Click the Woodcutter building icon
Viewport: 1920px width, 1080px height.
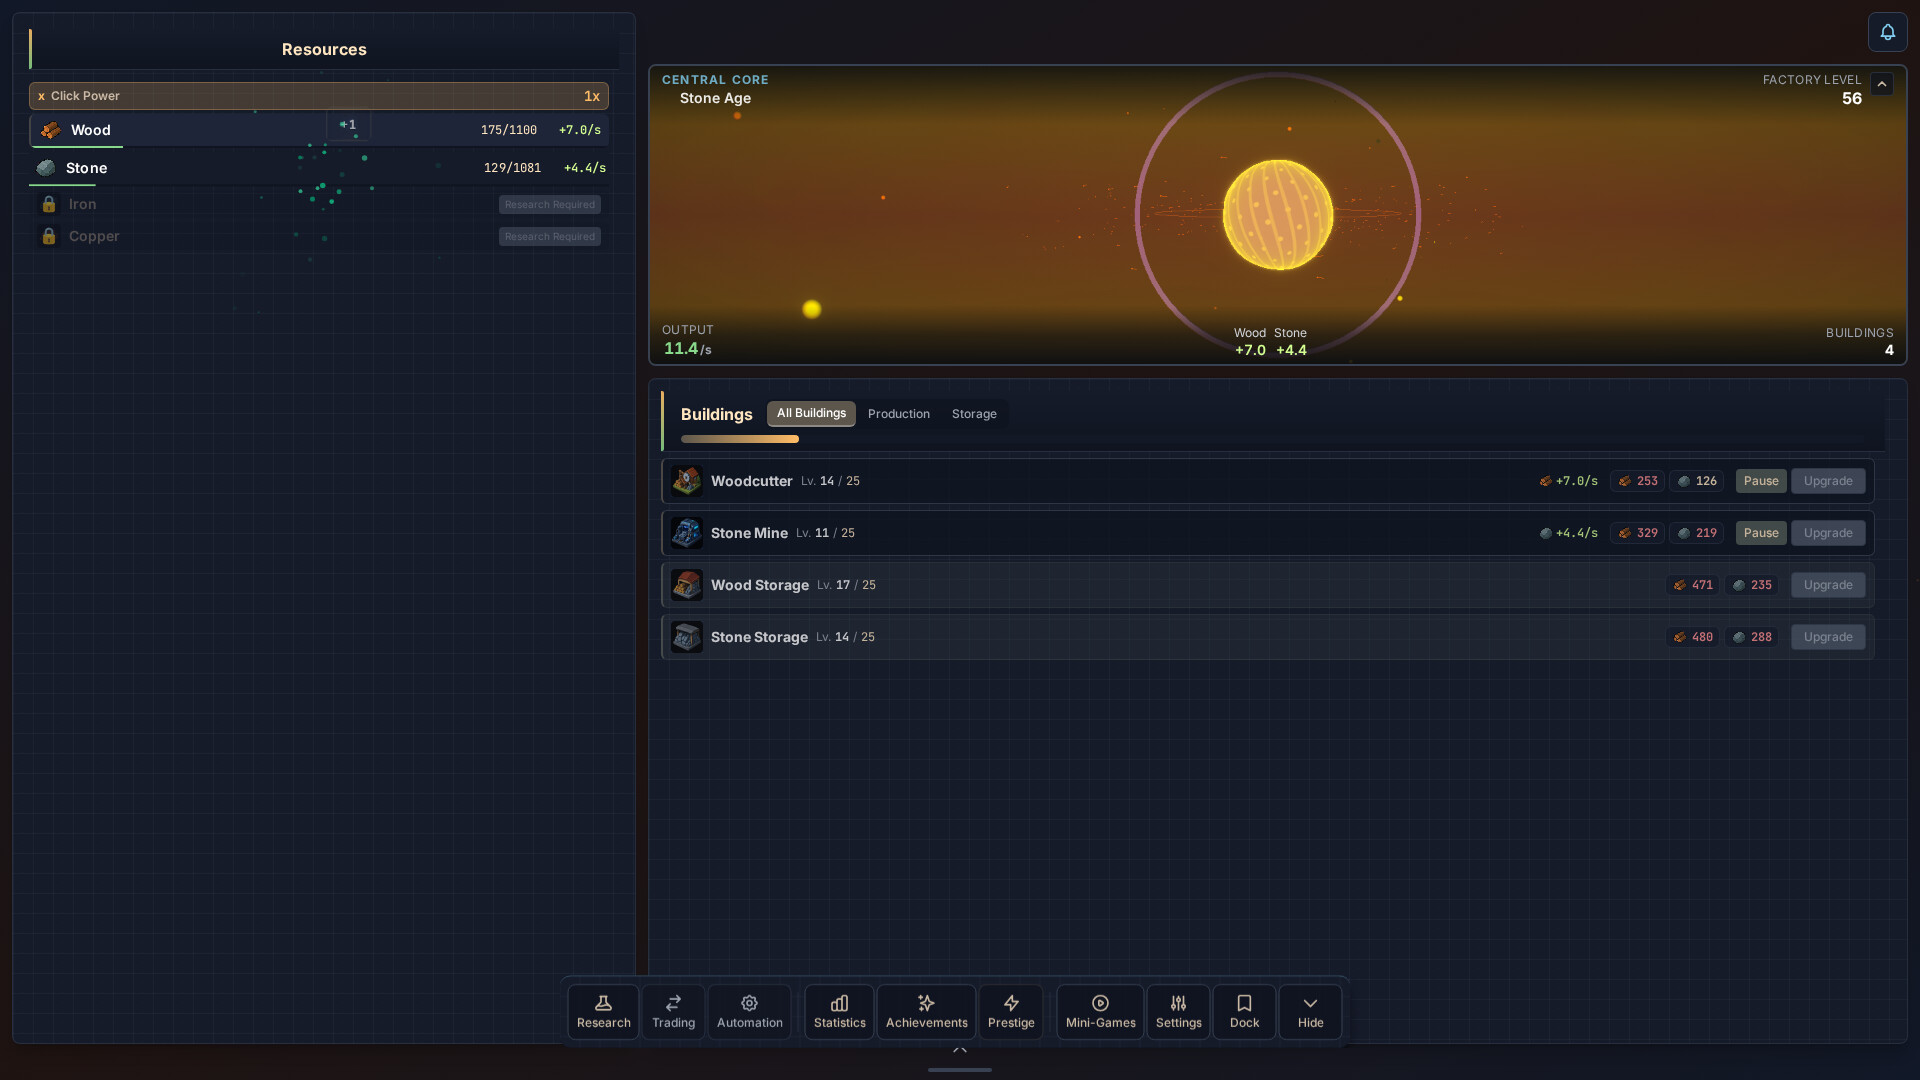pos(687,481)
